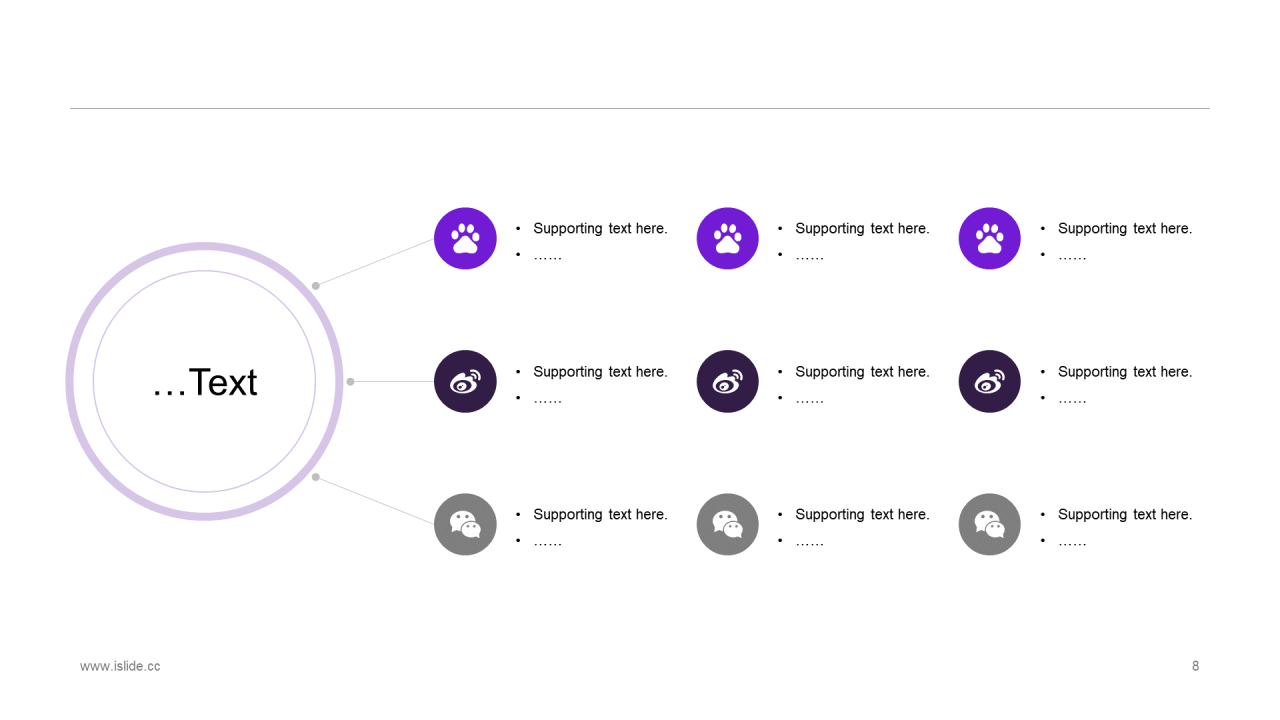The width and height of the screenshot is (1280, 720).
Task: Select the leftmost gray WeChat icon
Action: [465, 524]
